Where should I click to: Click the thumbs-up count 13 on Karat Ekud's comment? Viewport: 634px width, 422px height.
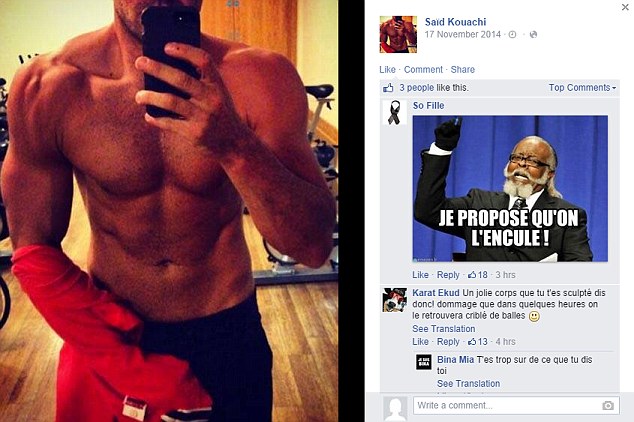[x=478, y=342]
